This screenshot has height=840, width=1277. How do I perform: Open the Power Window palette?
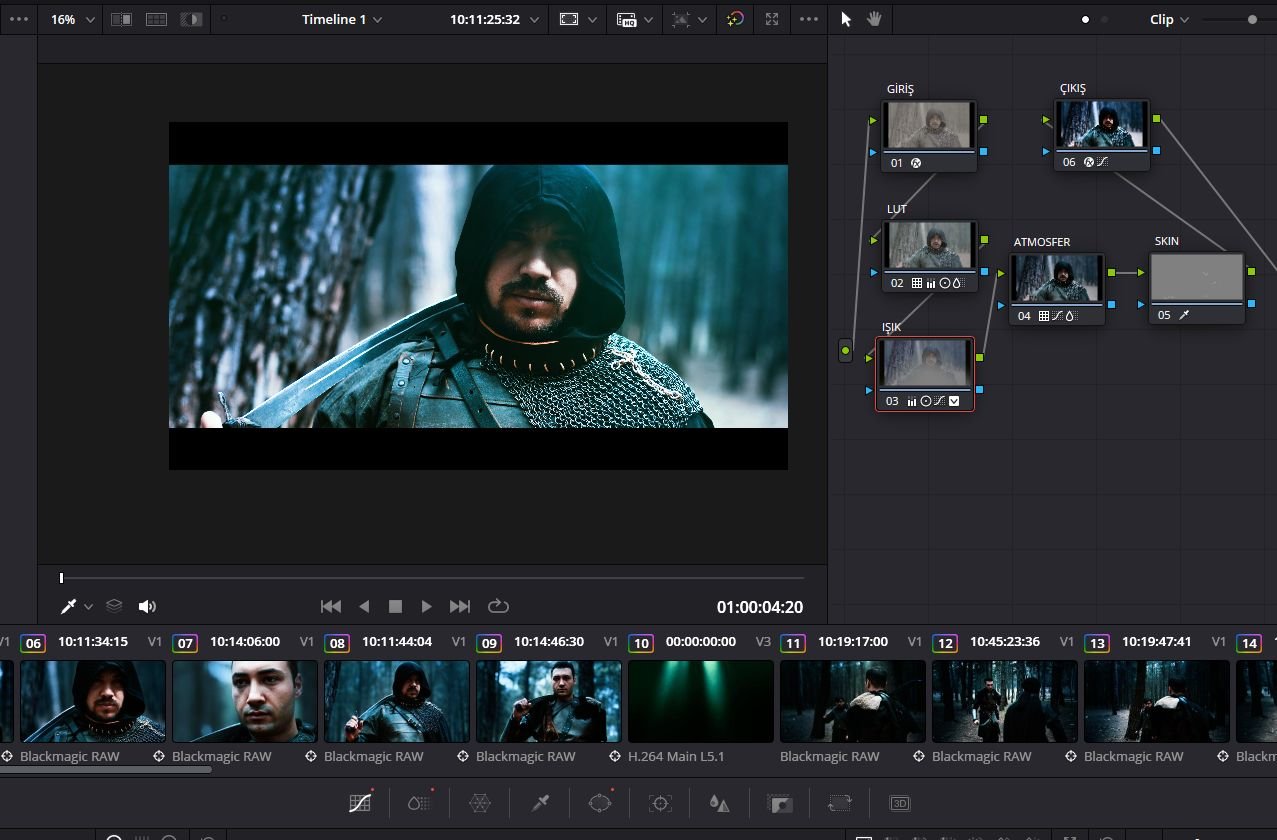(600, 803)
